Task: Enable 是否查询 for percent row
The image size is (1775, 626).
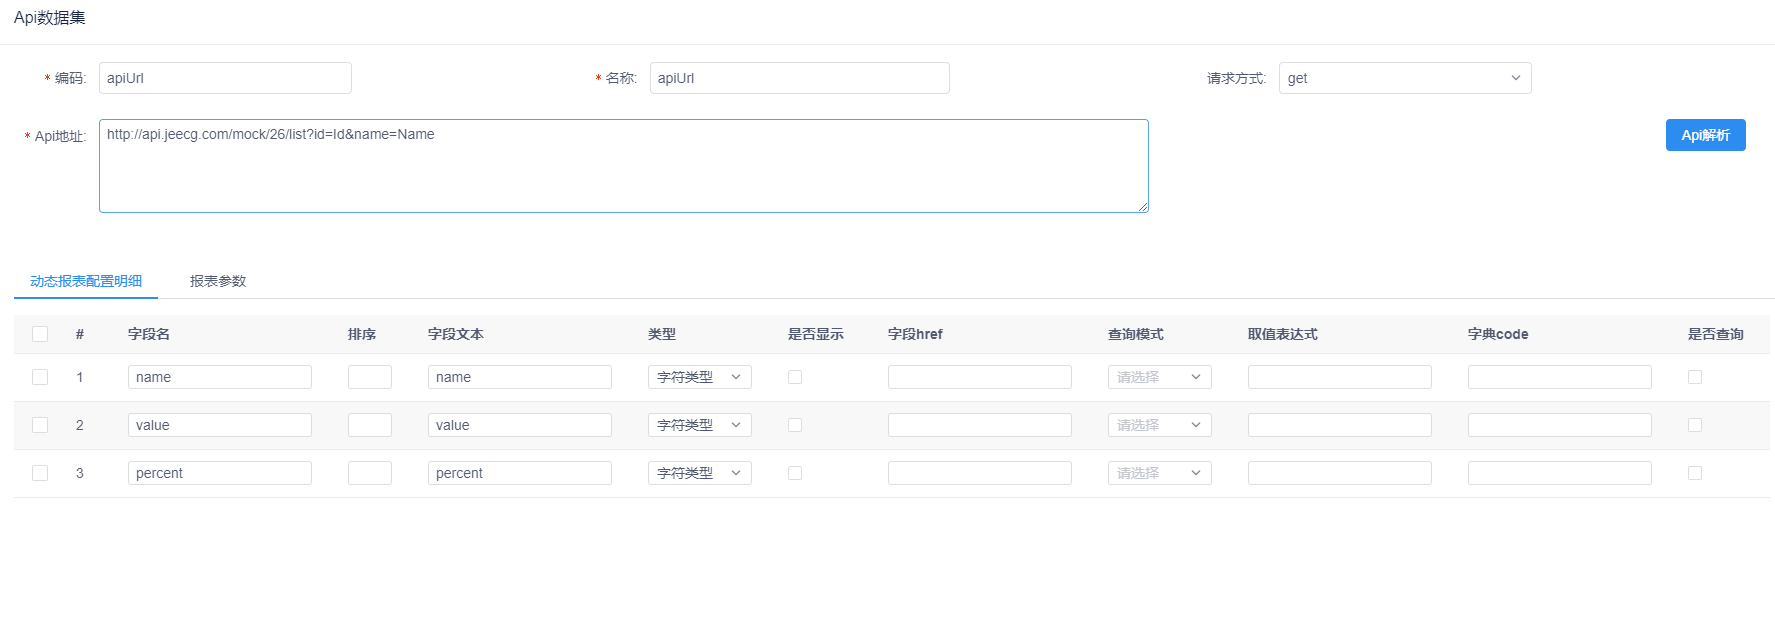Action: 1695,473
